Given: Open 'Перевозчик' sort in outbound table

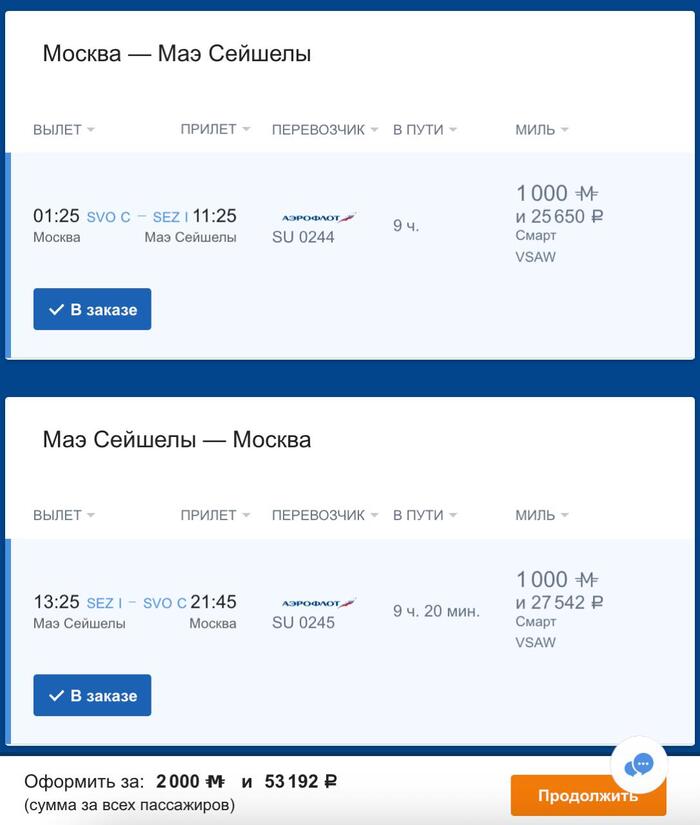Looking at the screenshot, I should tap(325, 130).
